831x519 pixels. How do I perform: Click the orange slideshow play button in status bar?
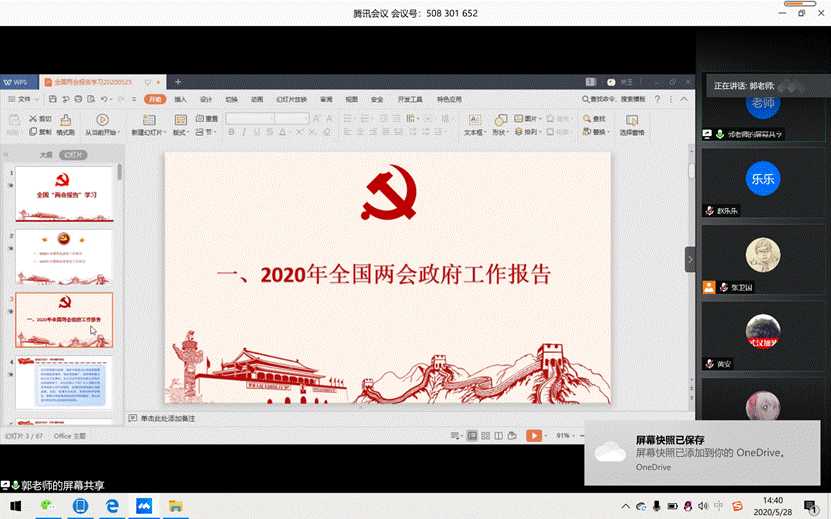[x=534, y=436]
